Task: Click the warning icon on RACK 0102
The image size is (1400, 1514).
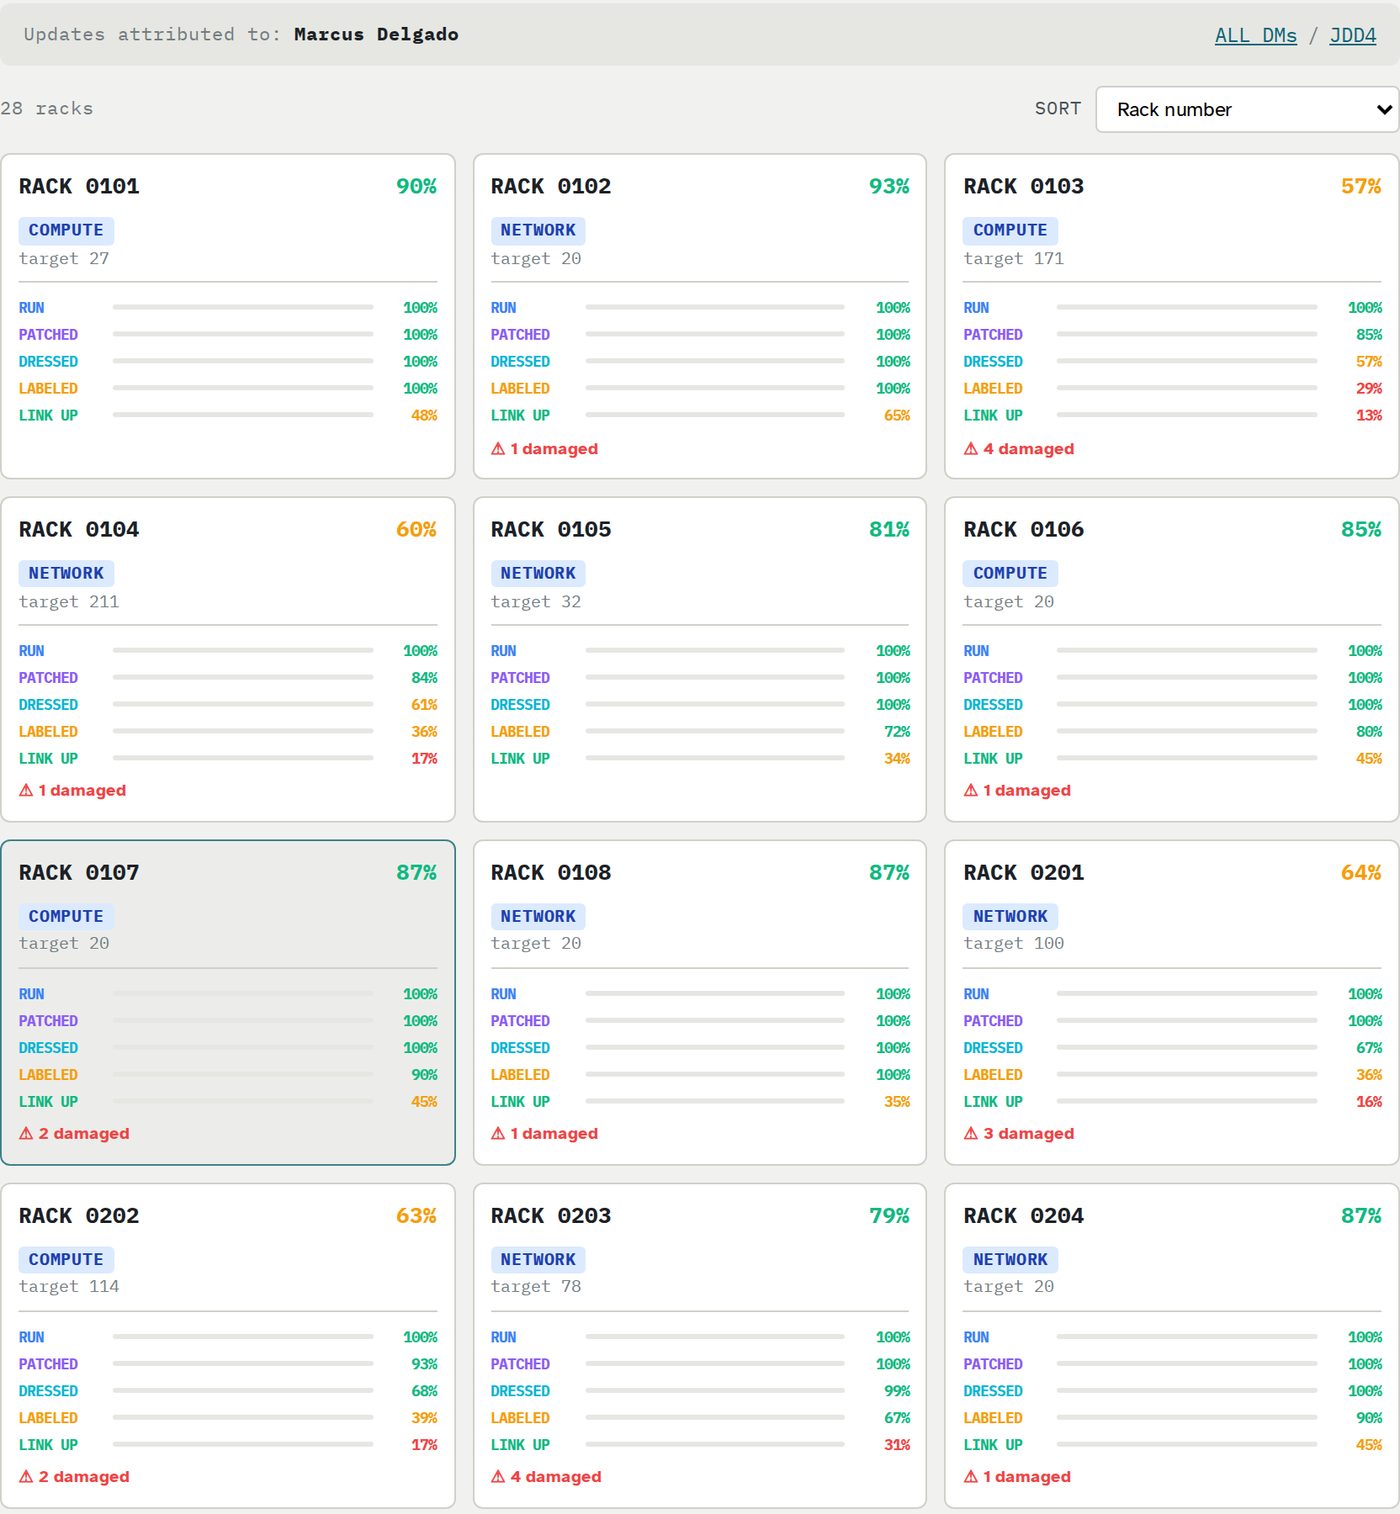Action: 498,449
